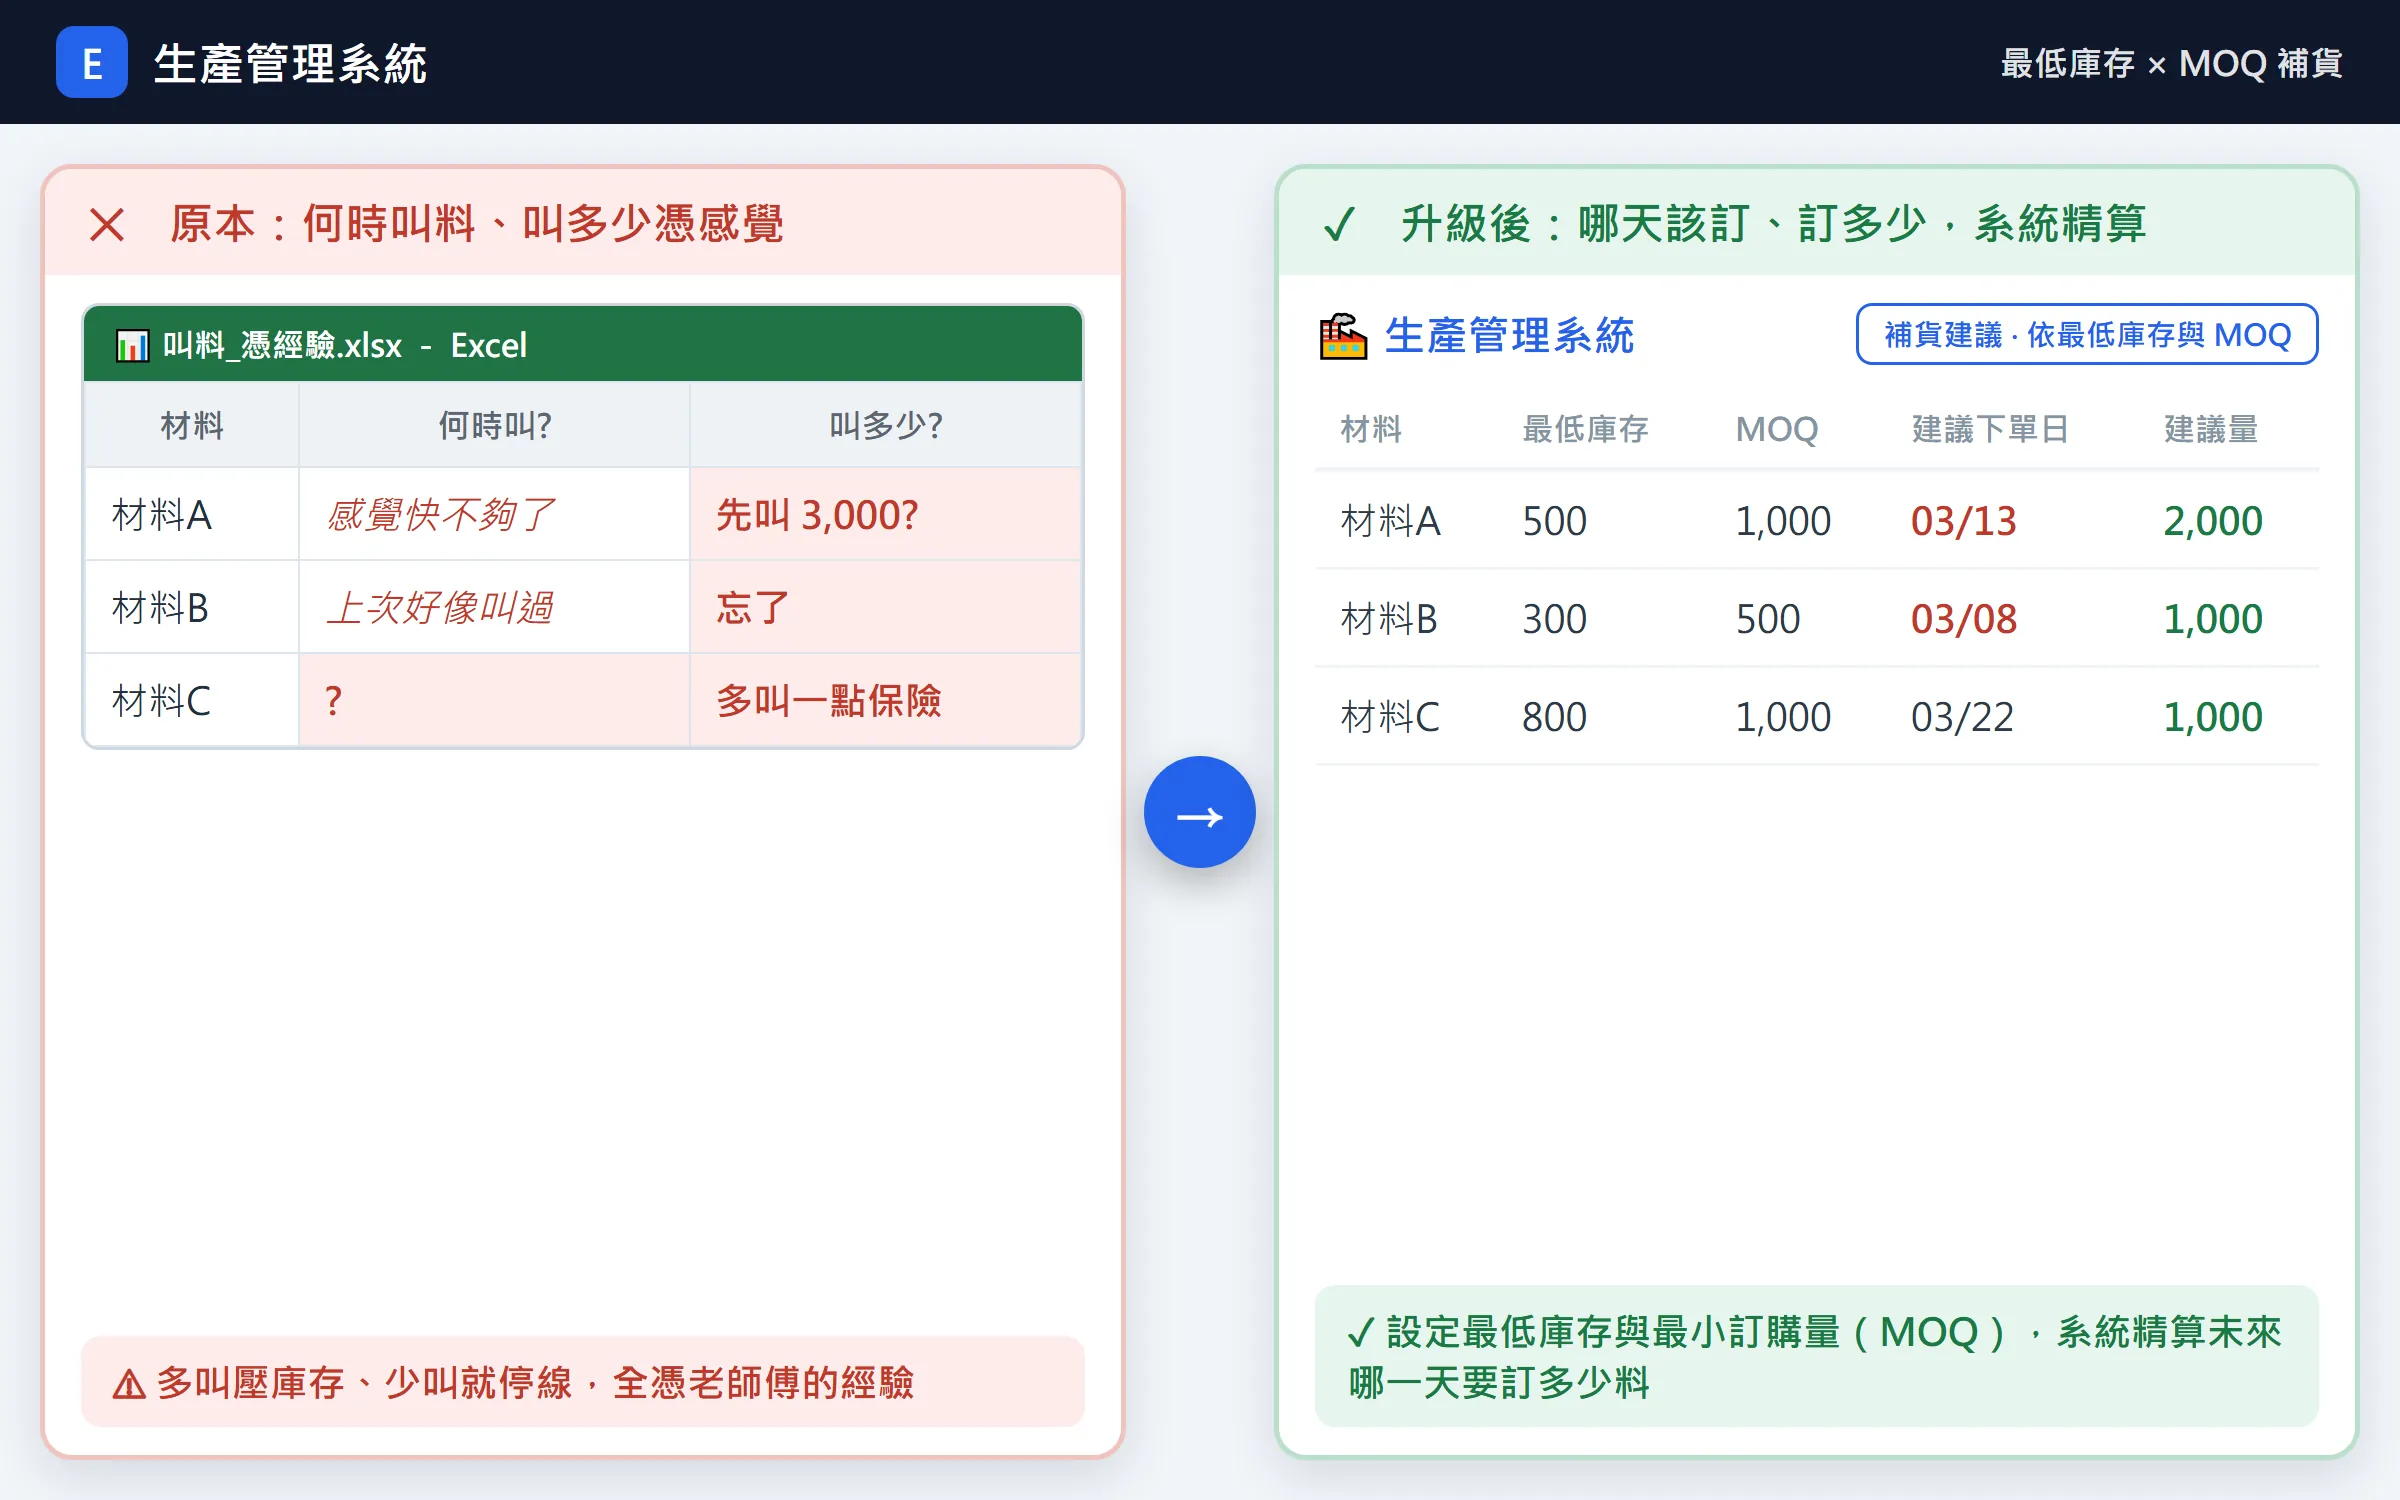2400x1500 pixels.
Task: Click the 03/13 order date for 材料A
Action: [x=1964, y=521]
